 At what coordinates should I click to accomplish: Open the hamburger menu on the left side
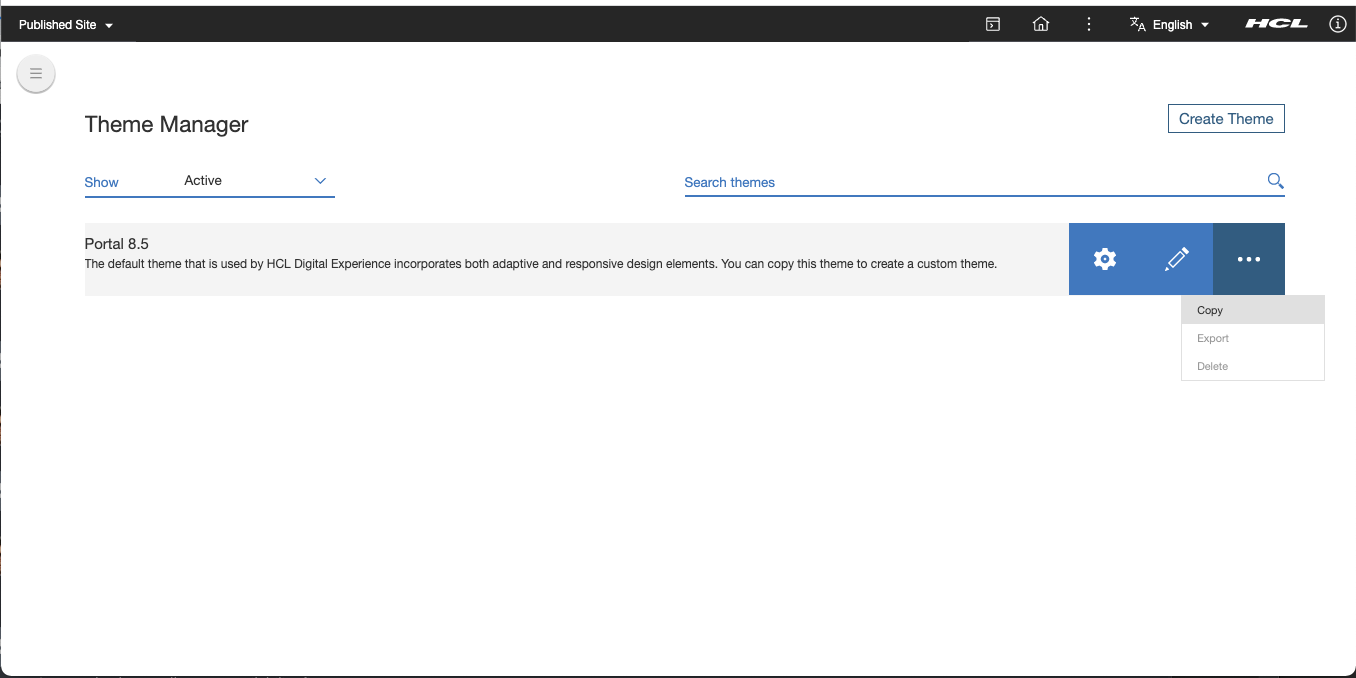pos(35,73)
